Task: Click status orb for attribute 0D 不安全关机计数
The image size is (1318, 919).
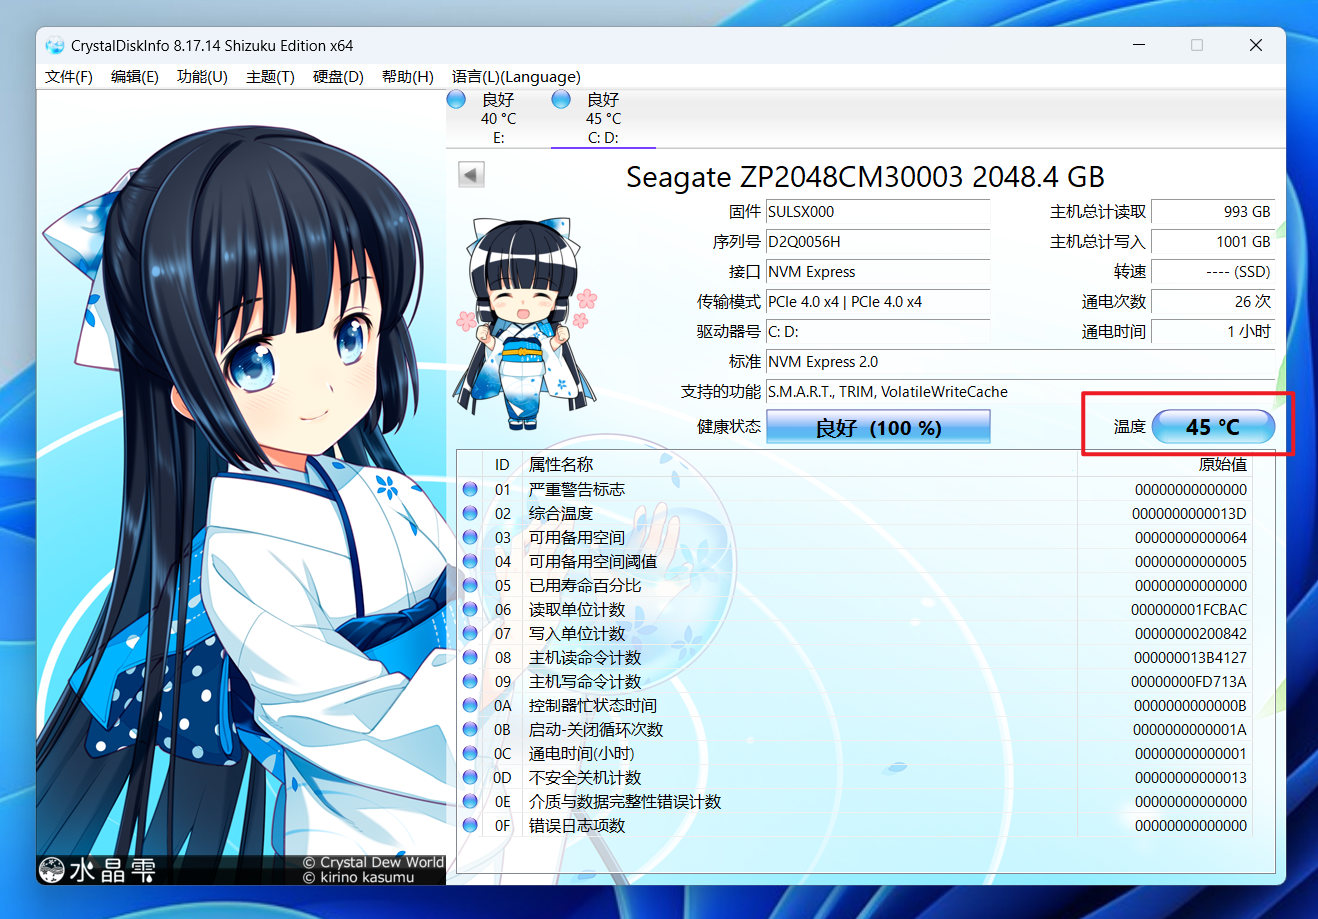Action: point(470,778)
